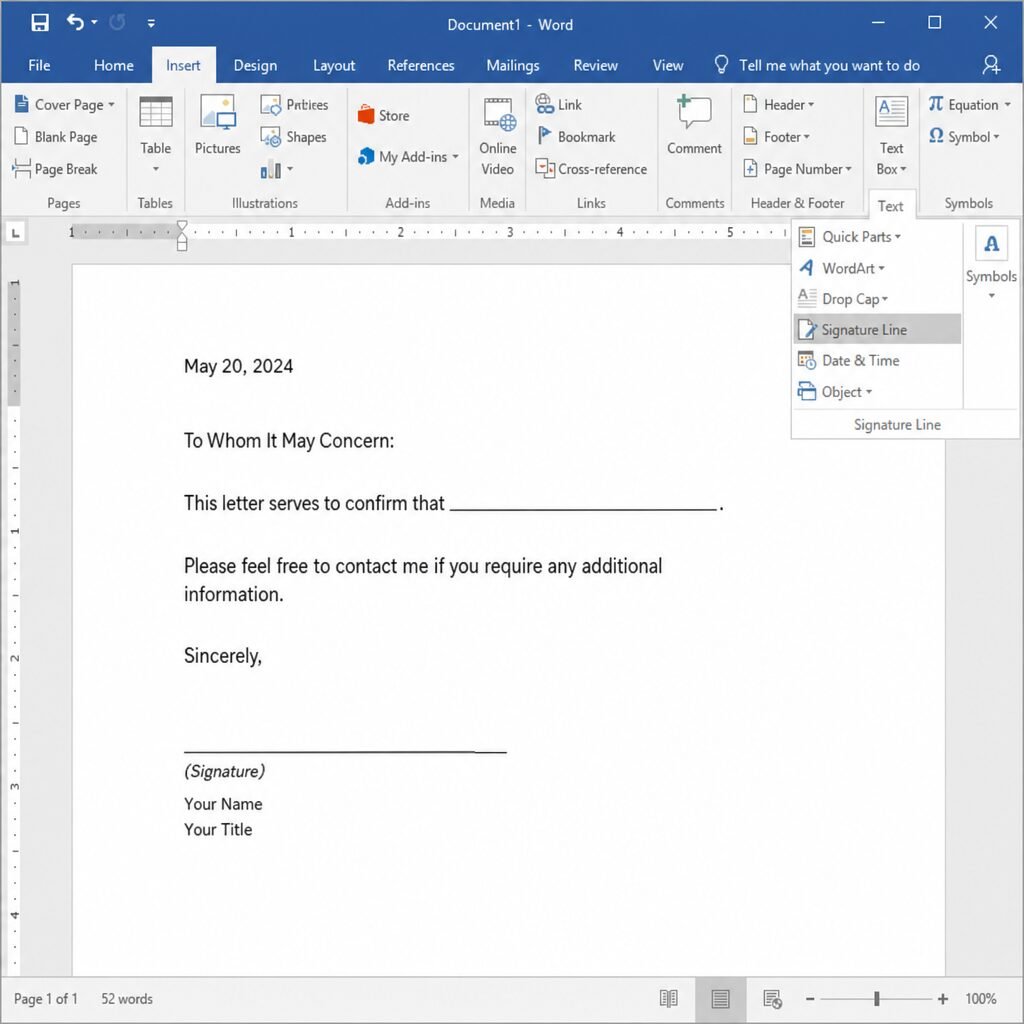This screenshot has height=1024, width=1024.
Task: Add a new Comment
Action: point(694,125)
